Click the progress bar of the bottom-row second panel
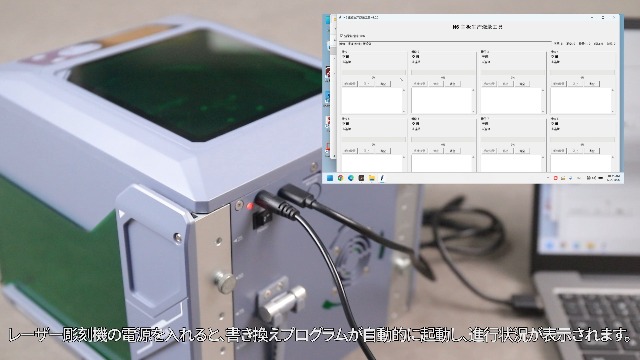This screenshot has height=360, width=640. [x=443, y=139]
